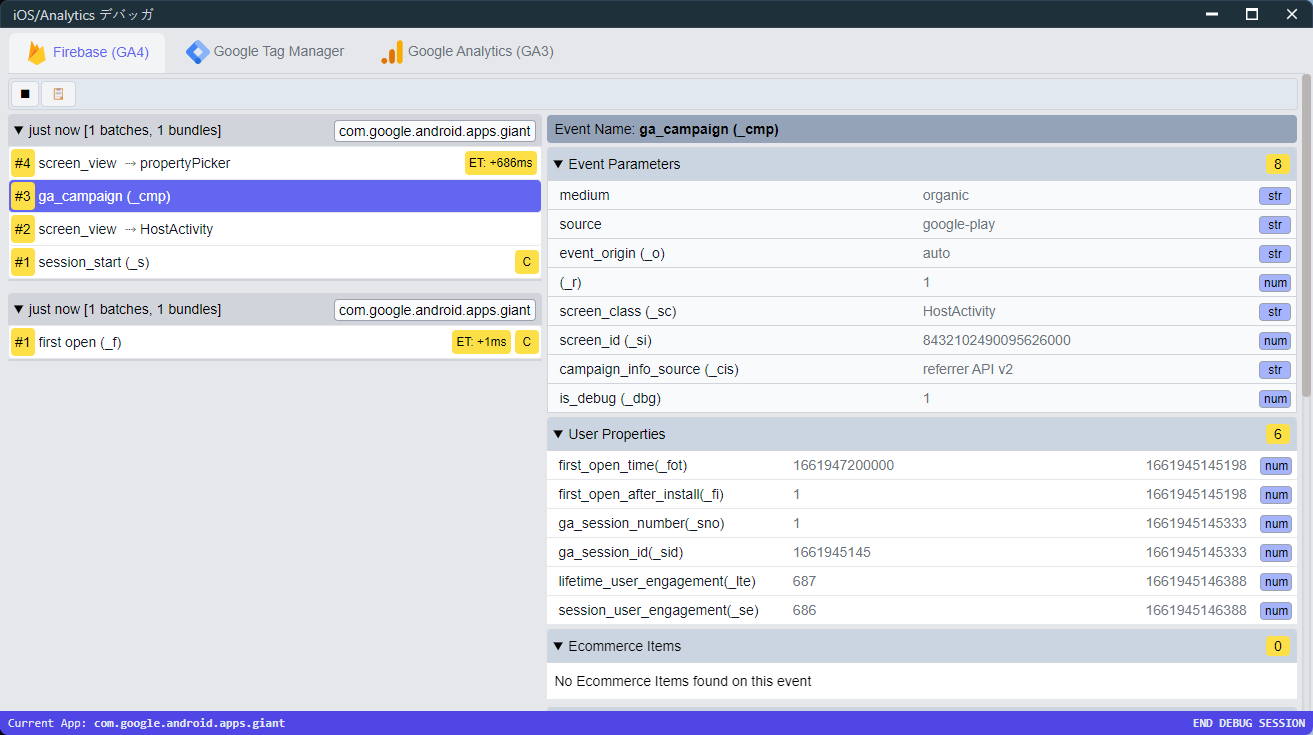The image size is (1313, 735).
Task: Open the Google Analytics (GA3) tab
Action: point(467,52)
